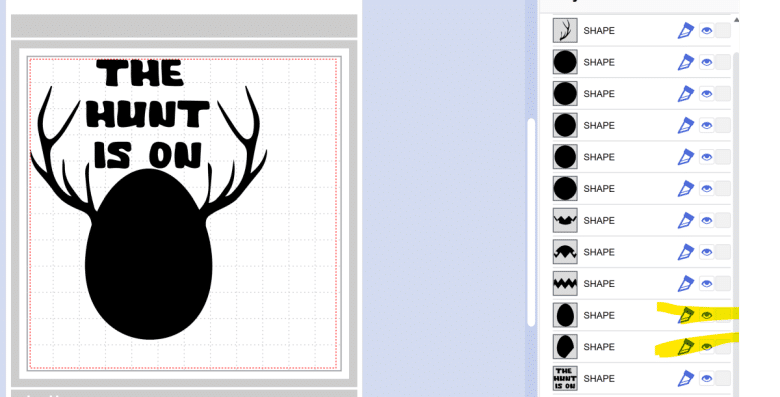Click the highlighted pen icon on upright egg layer
Screen dimensions: 780x397
point(685,315)
